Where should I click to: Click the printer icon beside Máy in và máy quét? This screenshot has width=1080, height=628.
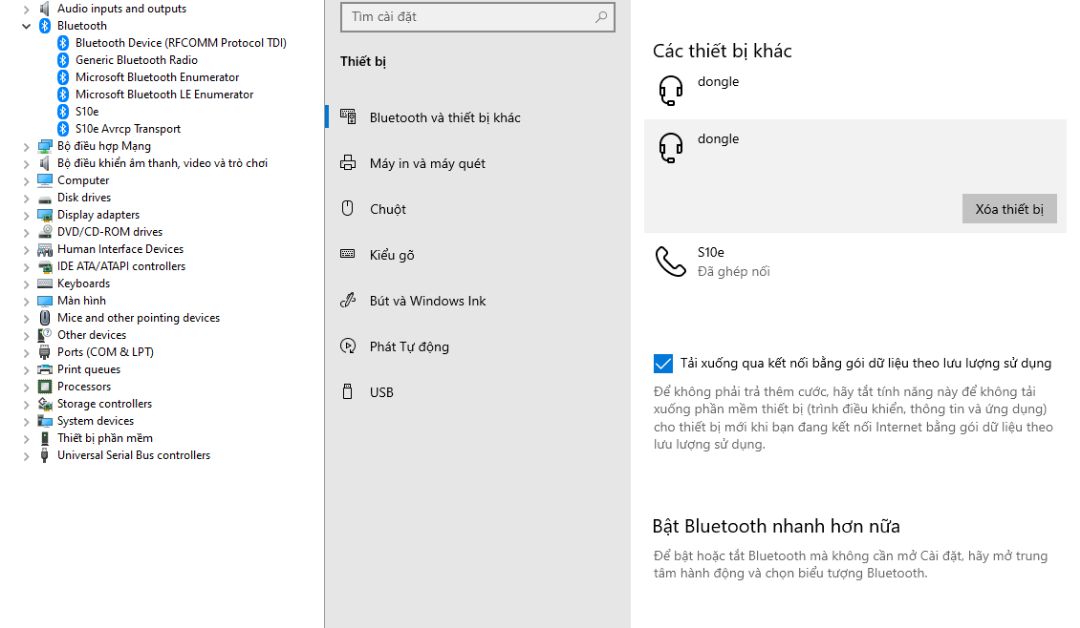[x=348, y=163]
